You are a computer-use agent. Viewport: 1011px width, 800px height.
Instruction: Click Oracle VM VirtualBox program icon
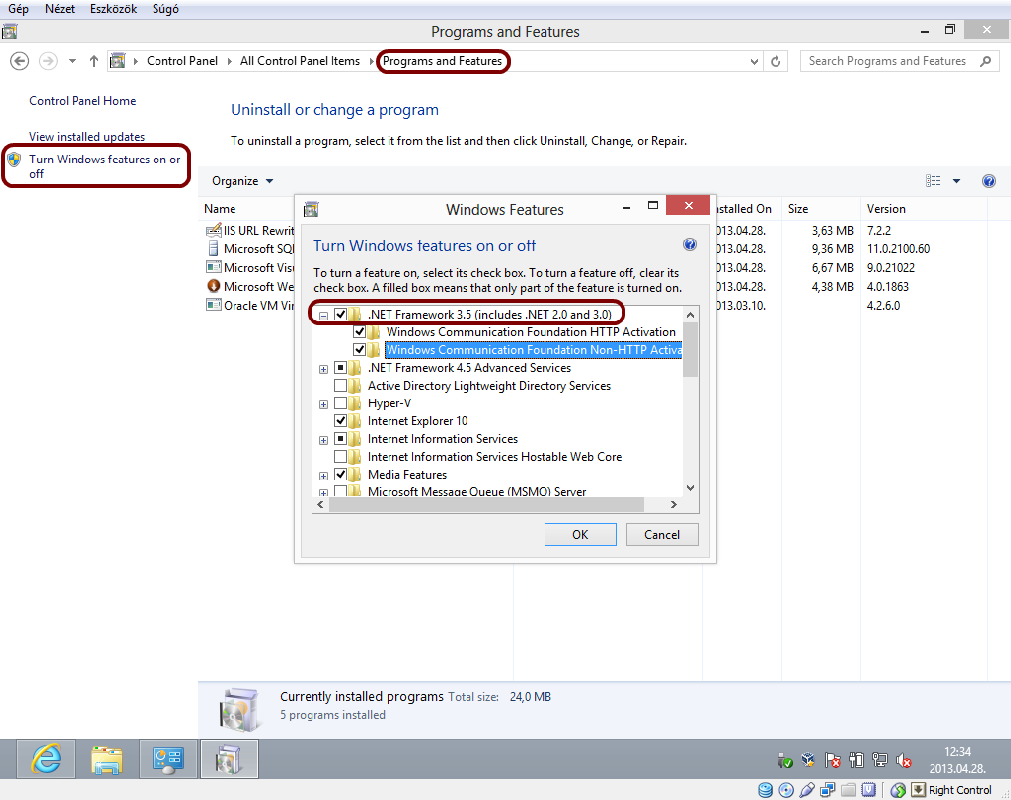213,305
